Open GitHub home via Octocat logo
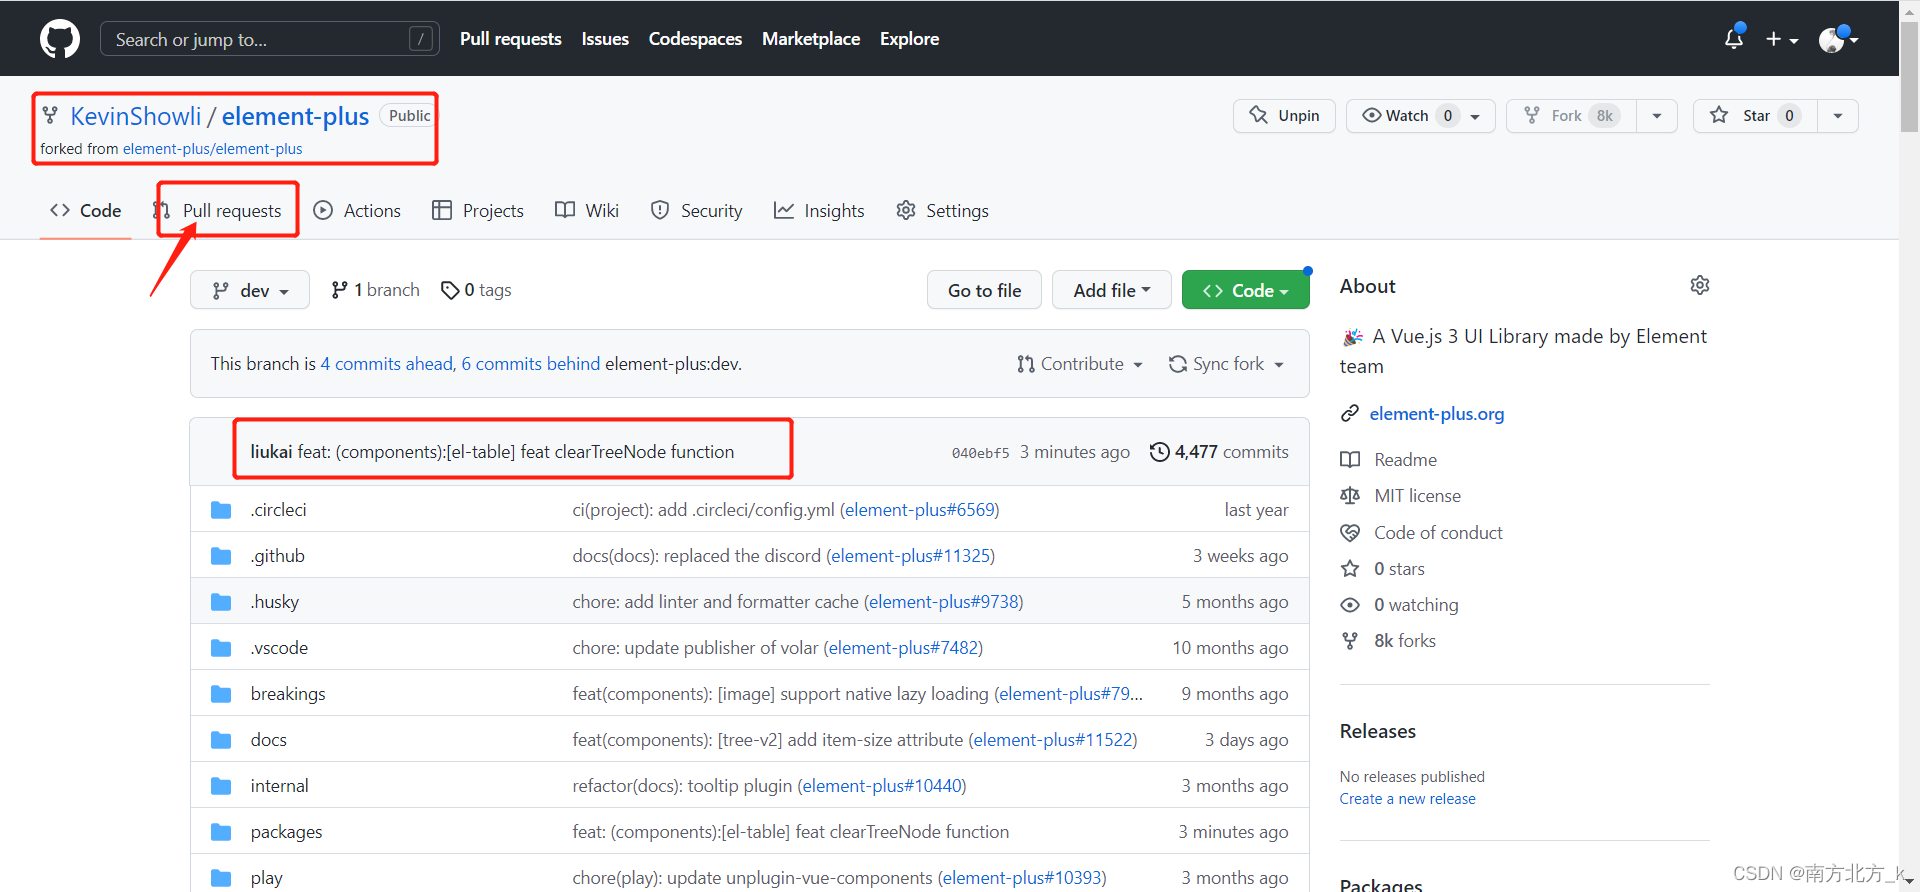 click(x=60, y=39)
